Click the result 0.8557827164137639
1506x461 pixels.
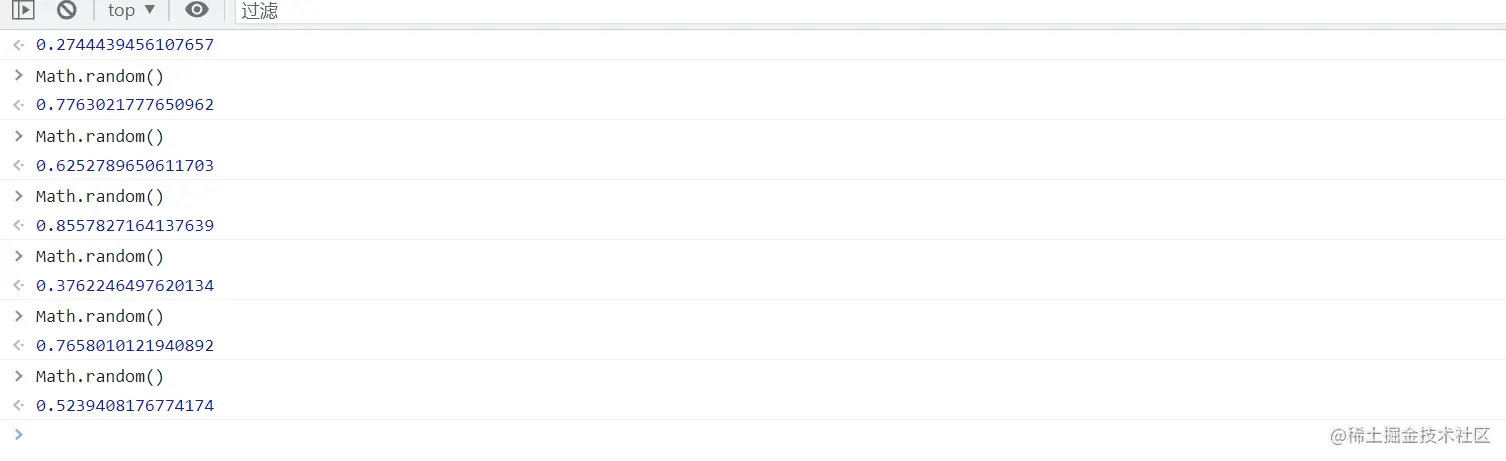[x=125, y=225]
